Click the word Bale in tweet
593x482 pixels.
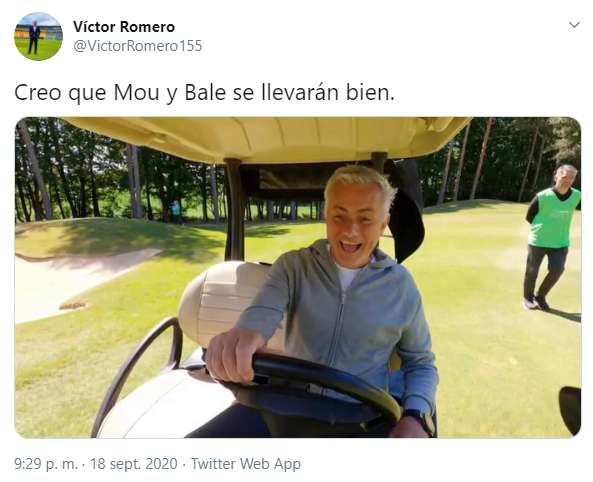[x=205, y=93]
